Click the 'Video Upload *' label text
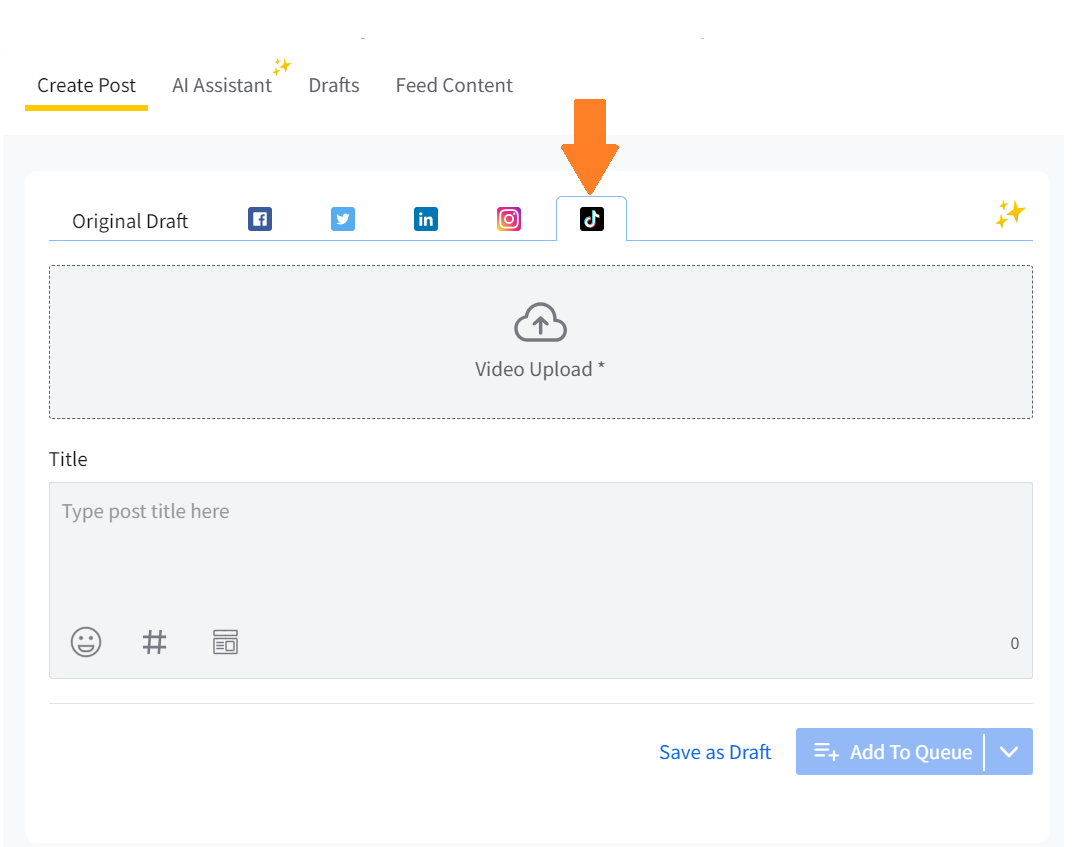The image size is (1075, 847). (x=540, y=369)
